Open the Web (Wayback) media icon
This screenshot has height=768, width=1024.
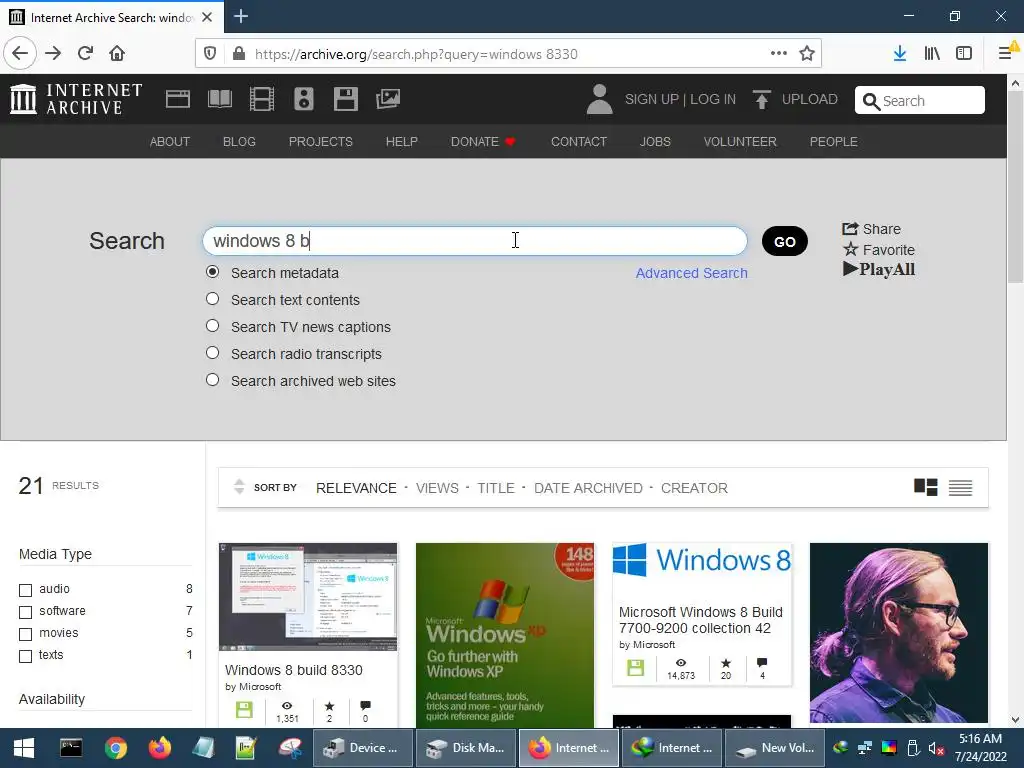(178, 99)
